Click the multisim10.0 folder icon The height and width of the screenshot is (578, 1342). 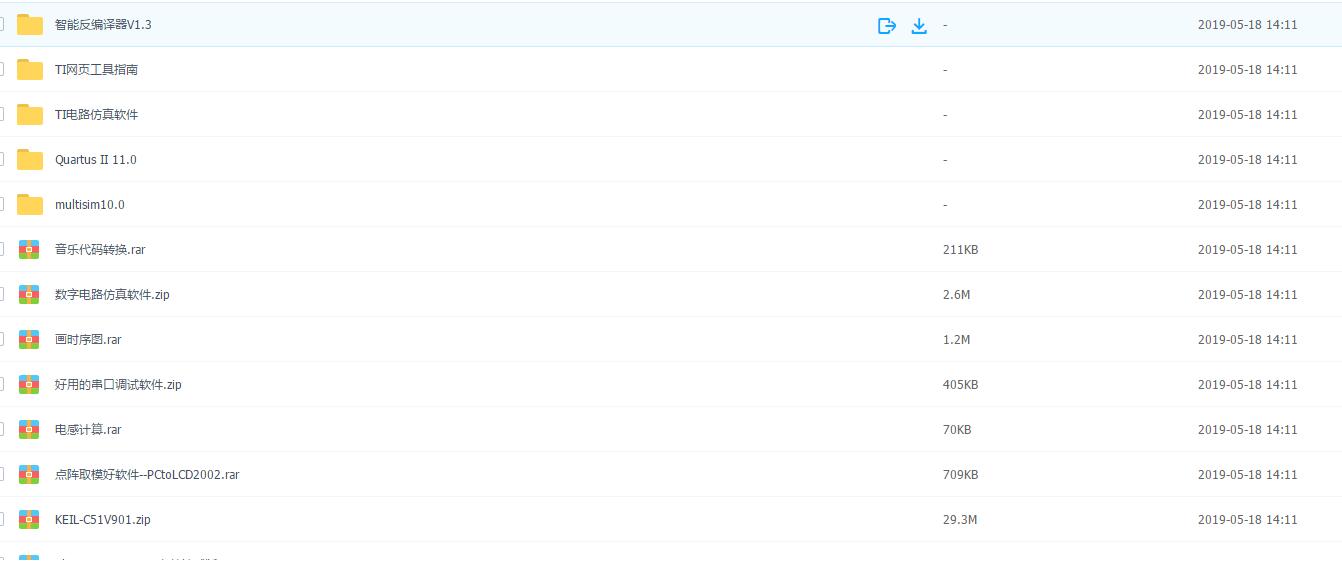tap(30, 205)
